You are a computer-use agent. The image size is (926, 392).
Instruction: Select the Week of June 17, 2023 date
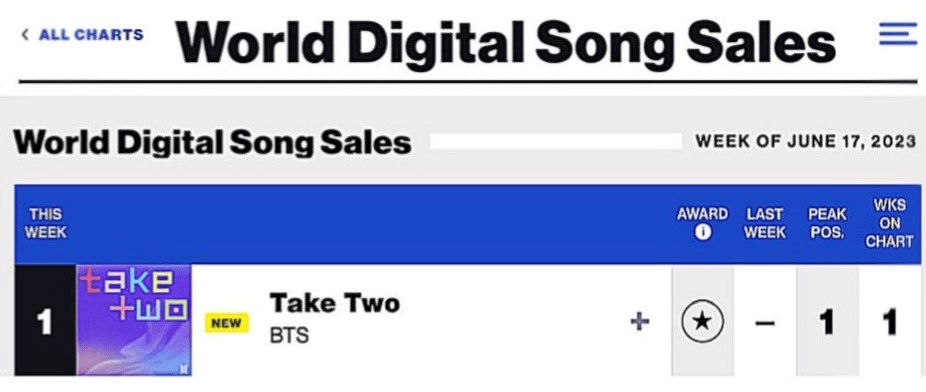pos(806,142)
